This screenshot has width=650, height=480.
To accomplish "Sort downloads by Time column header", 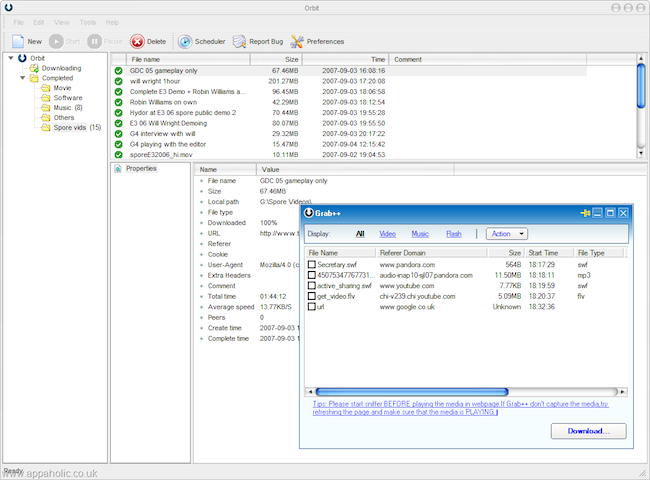I will point(346,60).
